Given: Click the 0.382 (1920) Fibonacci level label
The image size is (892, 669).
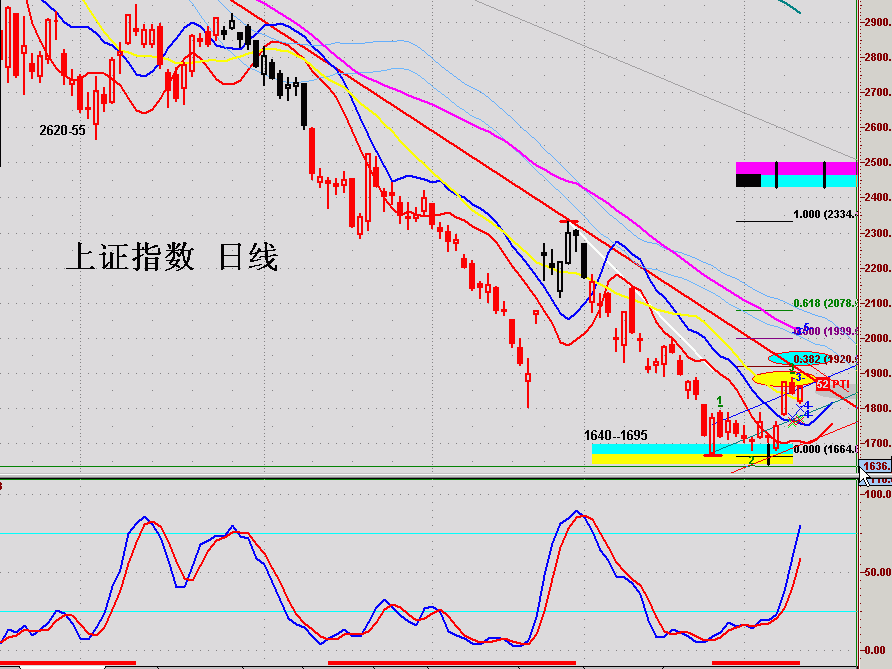Looking at the screenshot, I should 825,359.
